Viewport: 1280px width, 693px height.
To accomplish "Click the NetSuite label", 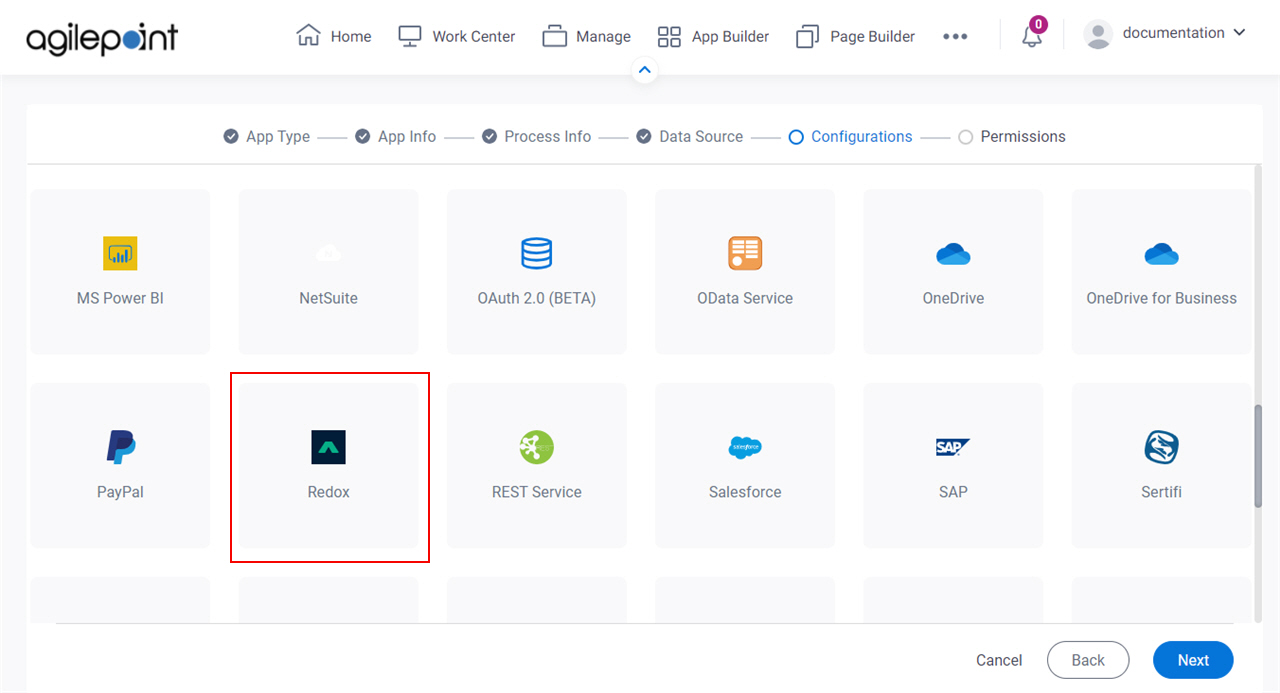I will click(328, 298).
